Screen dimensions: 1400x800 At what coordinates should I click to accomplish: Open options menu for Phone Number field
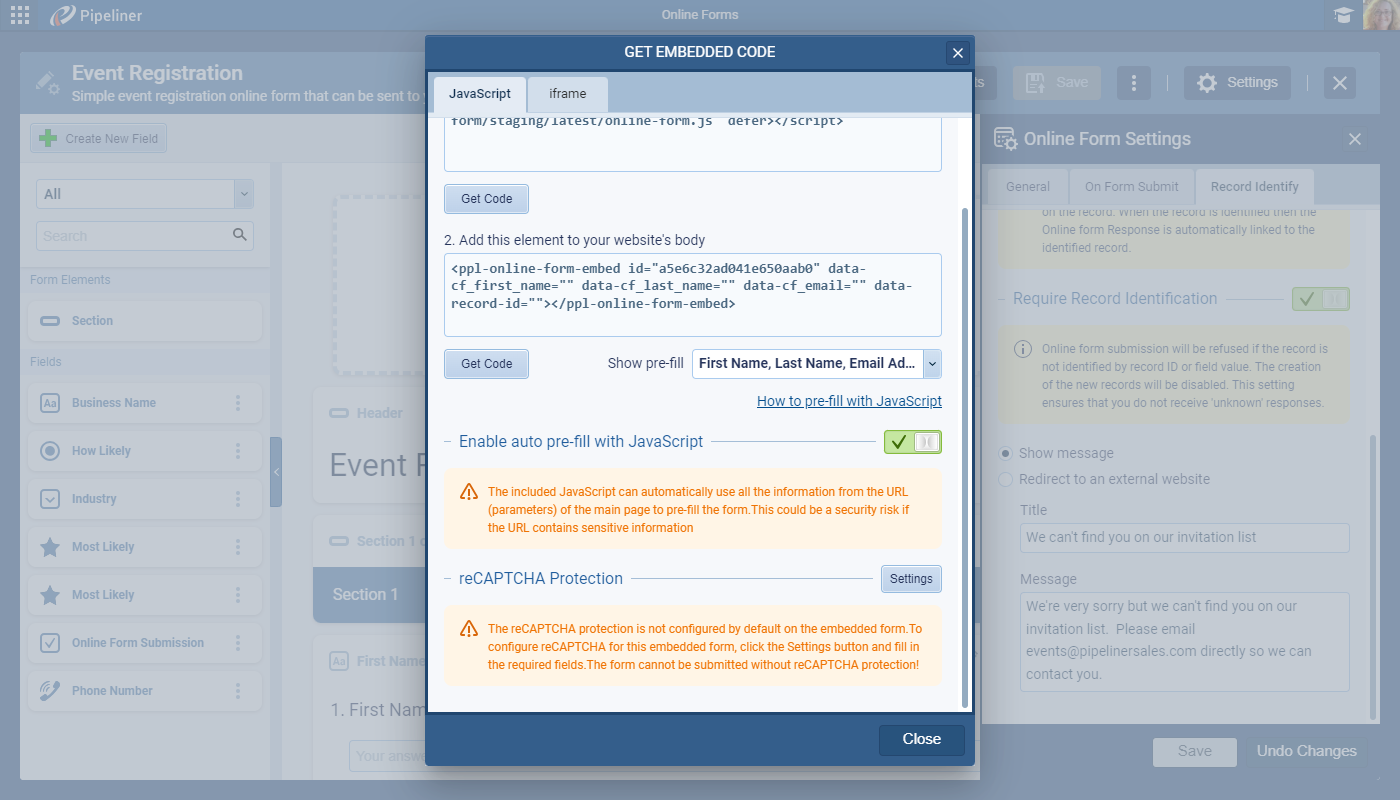click(238, 691)
